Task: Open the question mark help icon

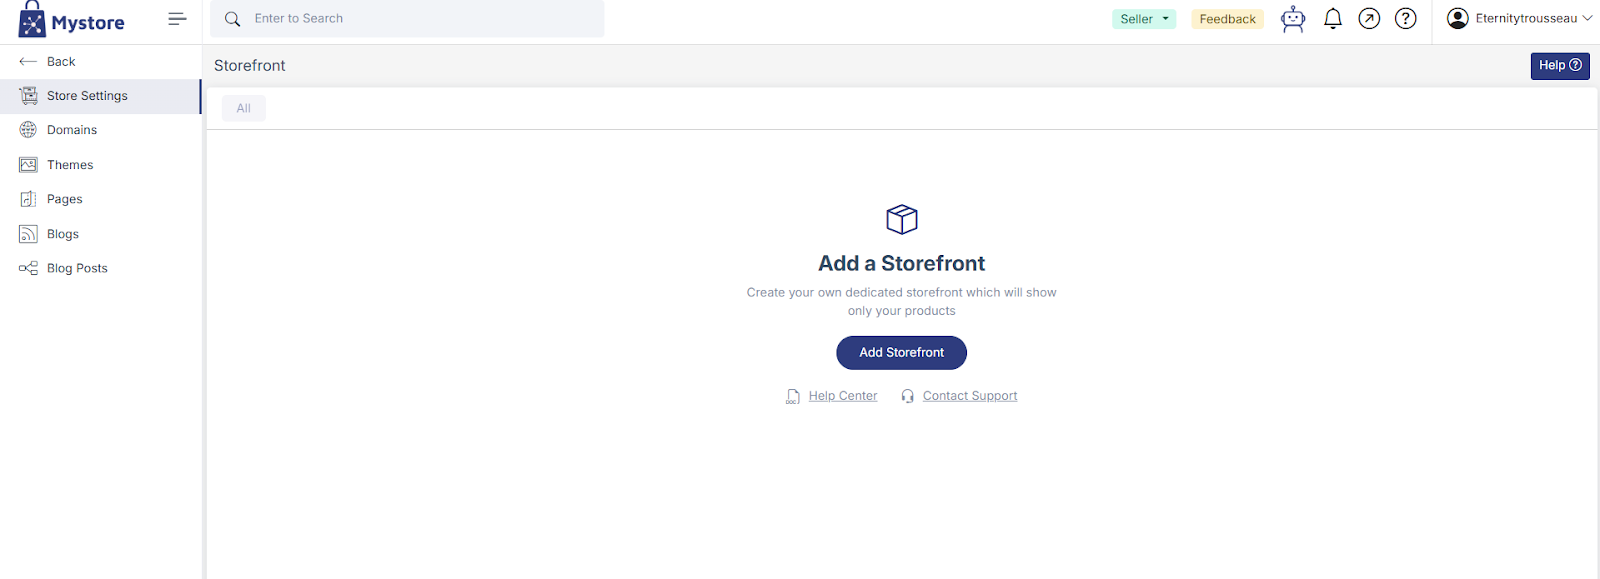Action: pos(1405,19)
